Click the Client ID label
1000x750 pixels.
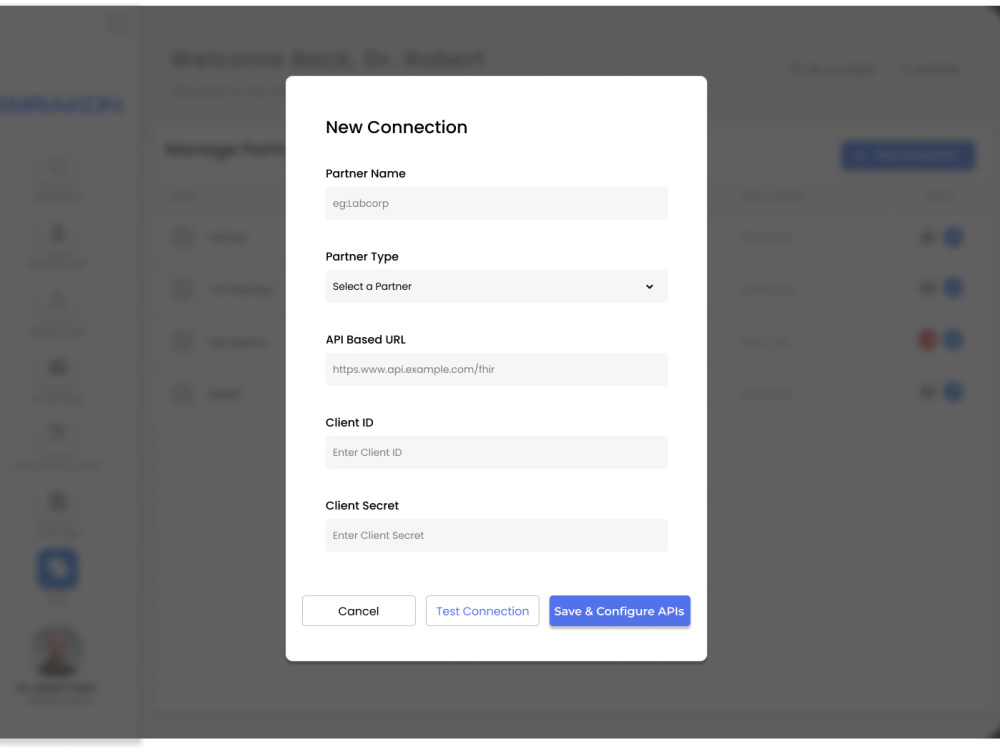coord(349,422)
